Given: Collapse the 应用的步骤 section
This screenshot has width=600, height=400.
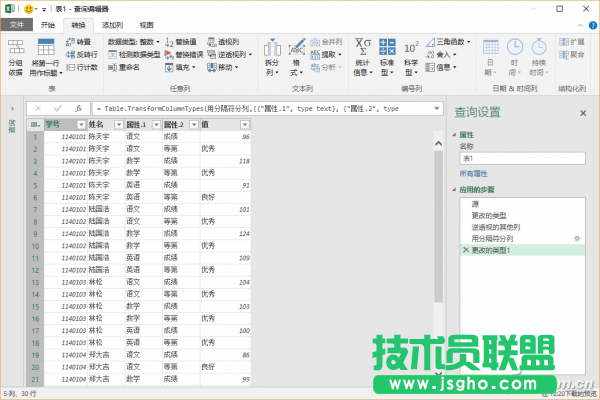Looking at the screenshot, I should pyautogui.click(x=455, y=189).
